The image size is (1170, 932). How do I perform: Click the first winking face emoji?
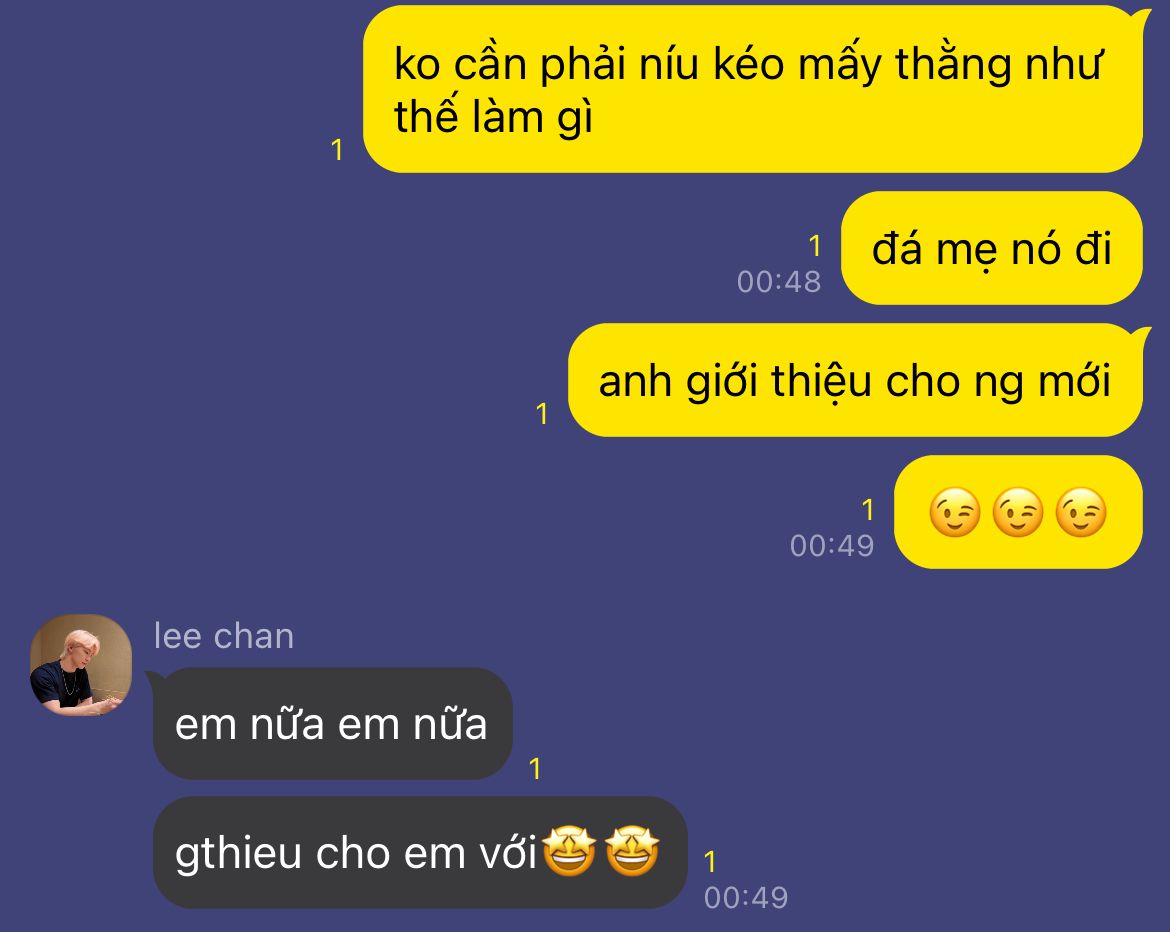[954, 513]
